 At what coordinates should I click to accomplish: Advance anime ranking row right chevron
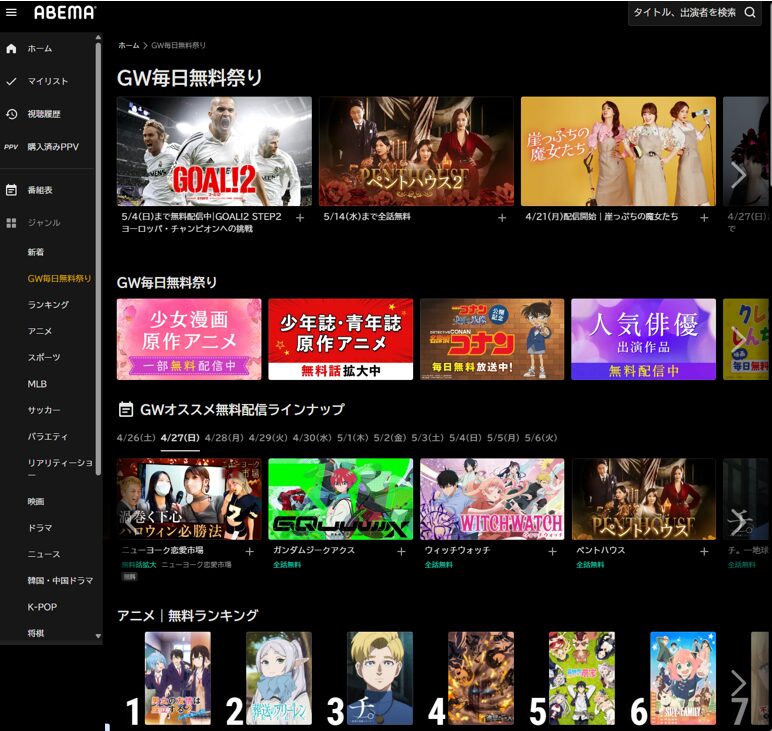coord(738,683)
